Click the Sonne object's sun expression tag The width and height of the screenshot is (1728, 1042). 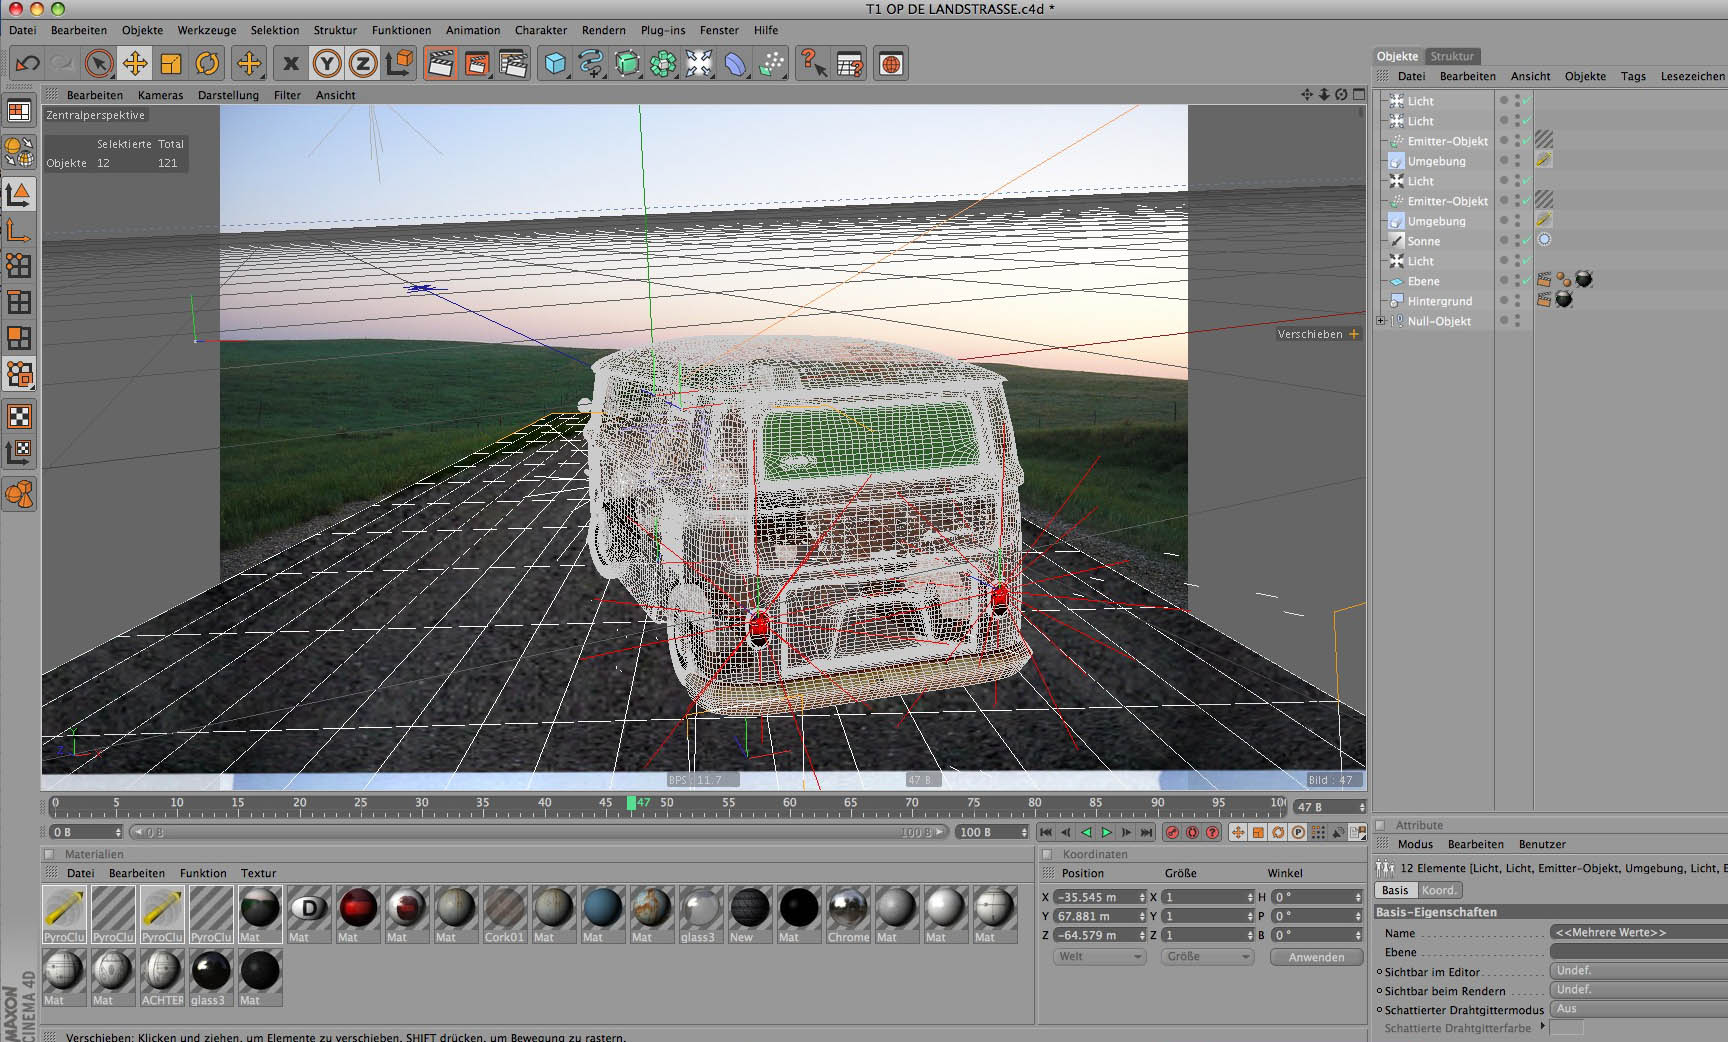click(1544, 240)
